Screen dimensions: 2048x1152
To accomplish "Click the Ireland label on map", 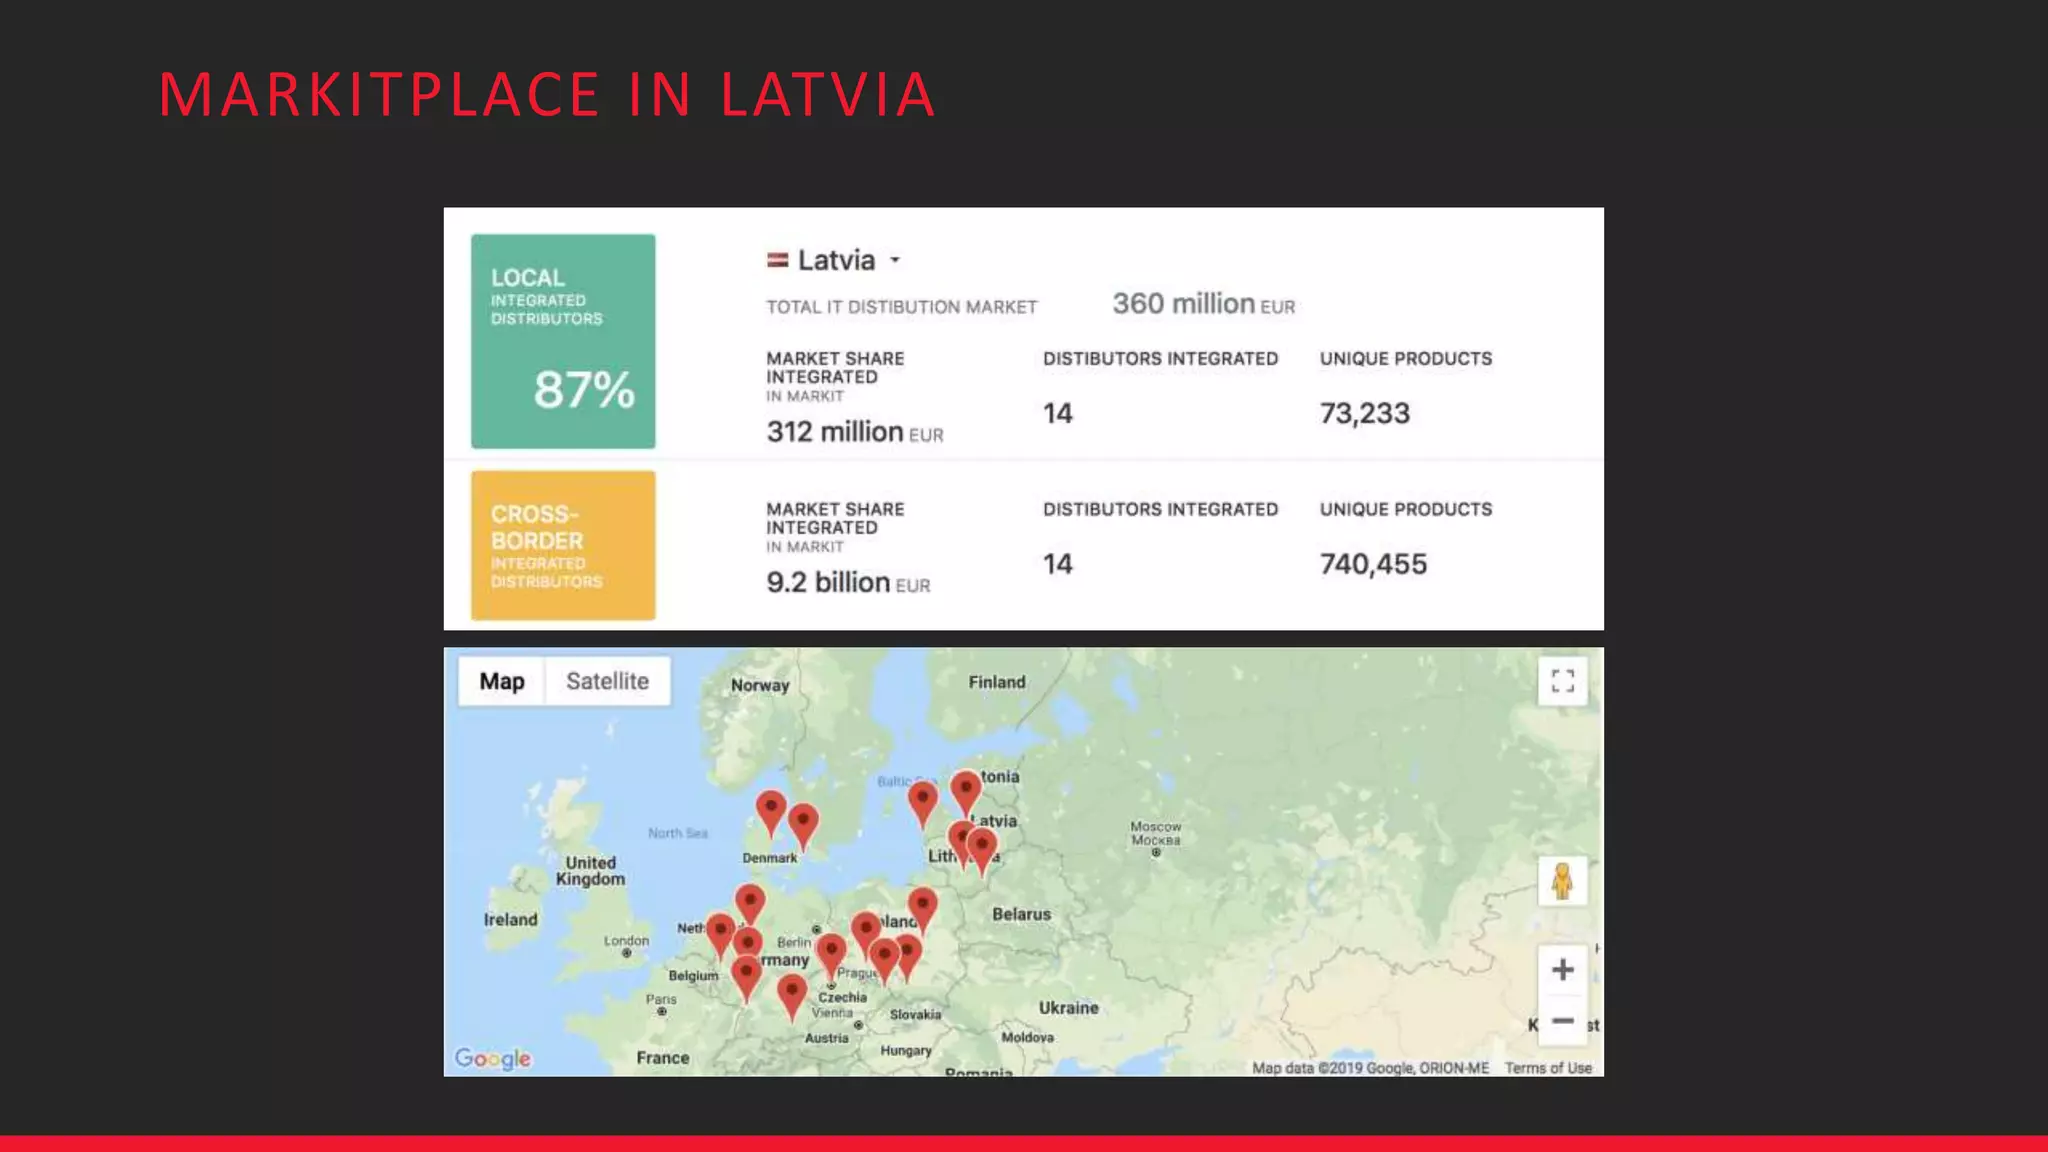I will pos(510,920).
